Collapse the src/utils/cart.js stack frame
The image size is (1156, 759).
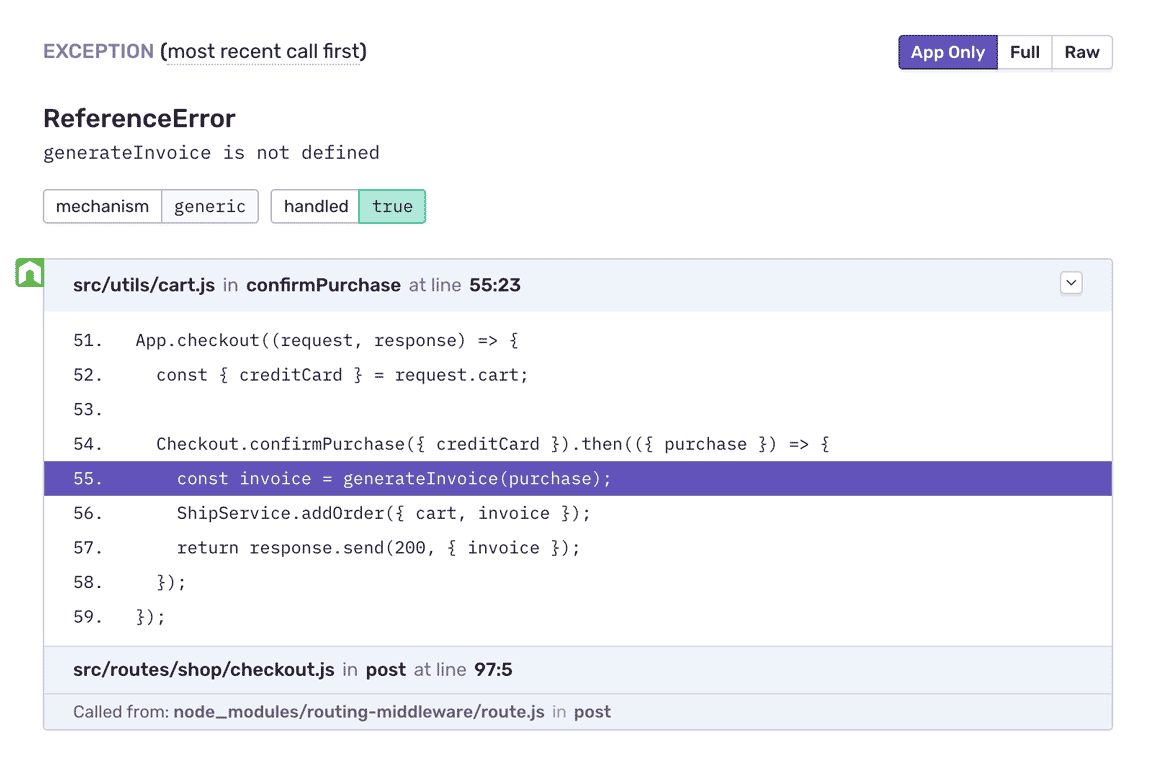(143, 284)
